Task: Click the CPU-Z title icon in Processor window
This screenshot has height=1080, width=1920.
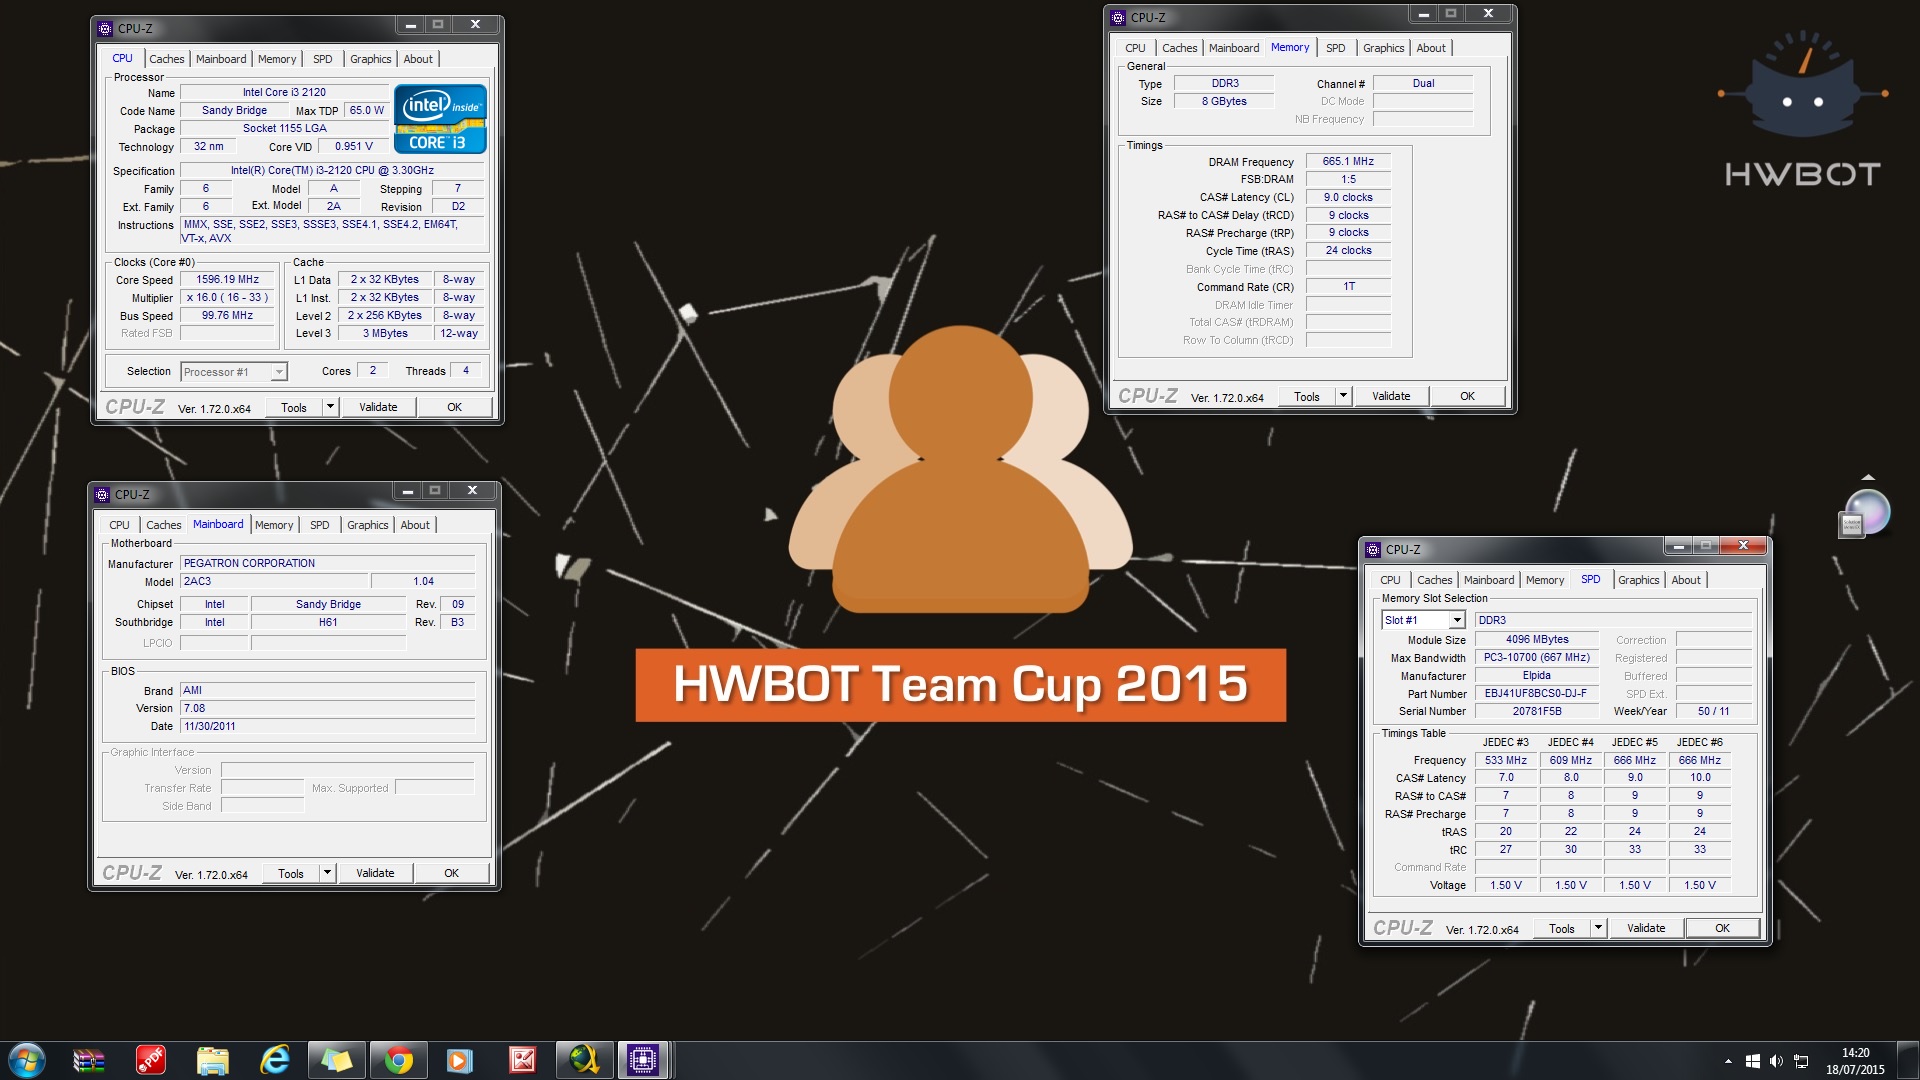Action: 105,28
